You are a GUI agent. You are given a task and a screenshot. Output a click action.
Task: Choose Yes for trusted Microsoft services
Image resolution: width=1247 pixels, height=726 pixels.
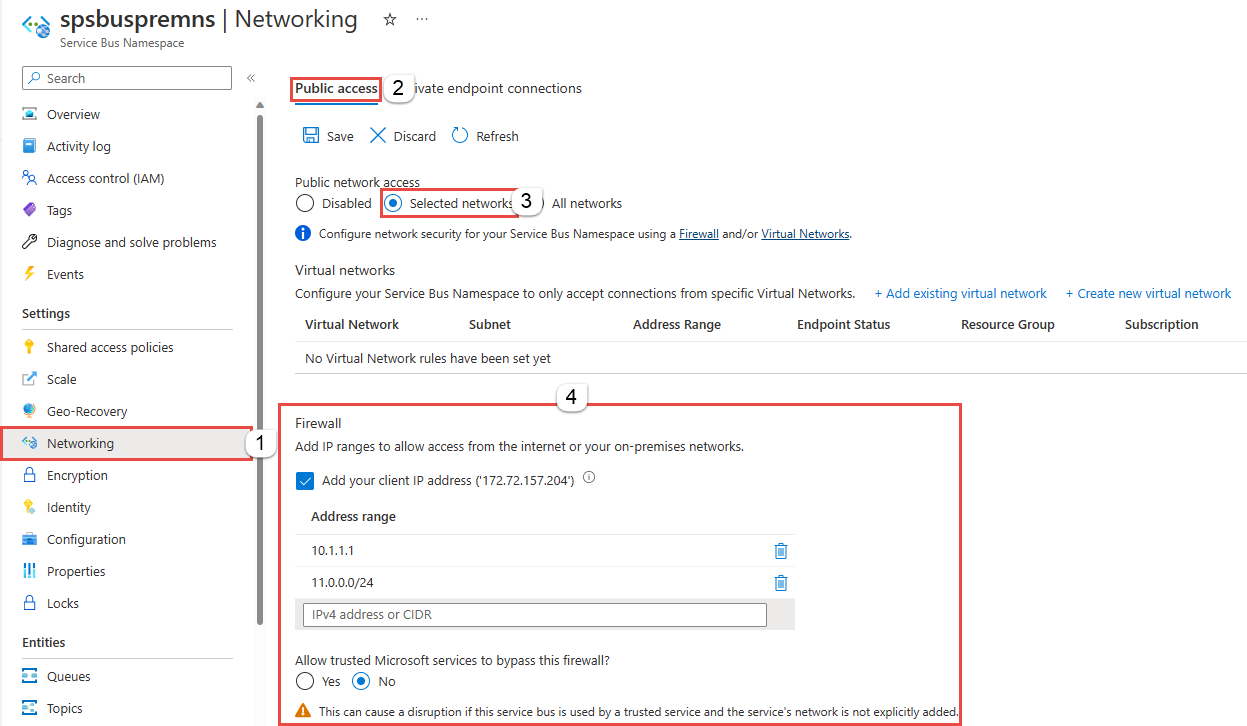305,681
